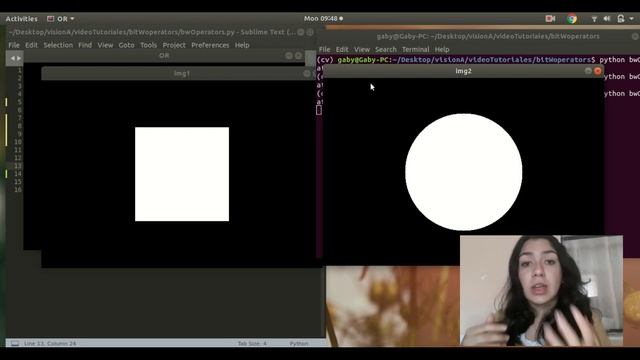The width and height of the screenshot is (640, 360).
Task: Click the white square in the img1 window
Action: tap(182, 174)
